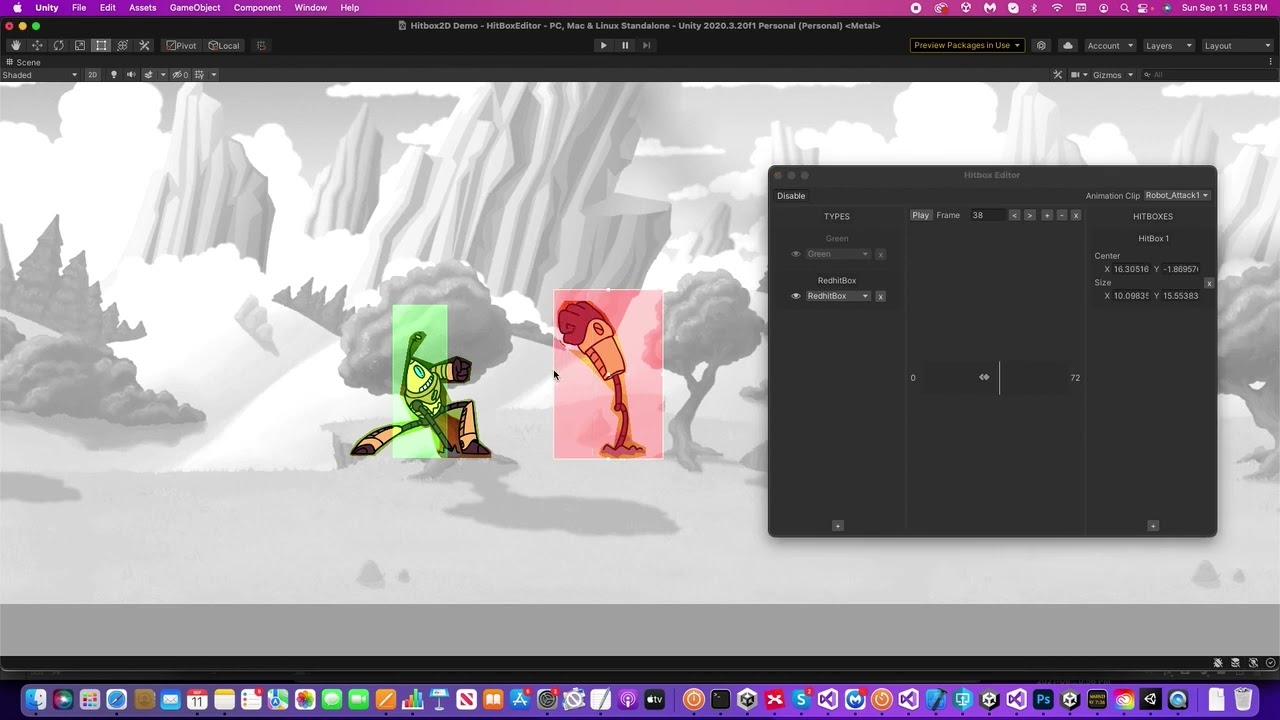Open Finder from the Dock

(35, 700)
